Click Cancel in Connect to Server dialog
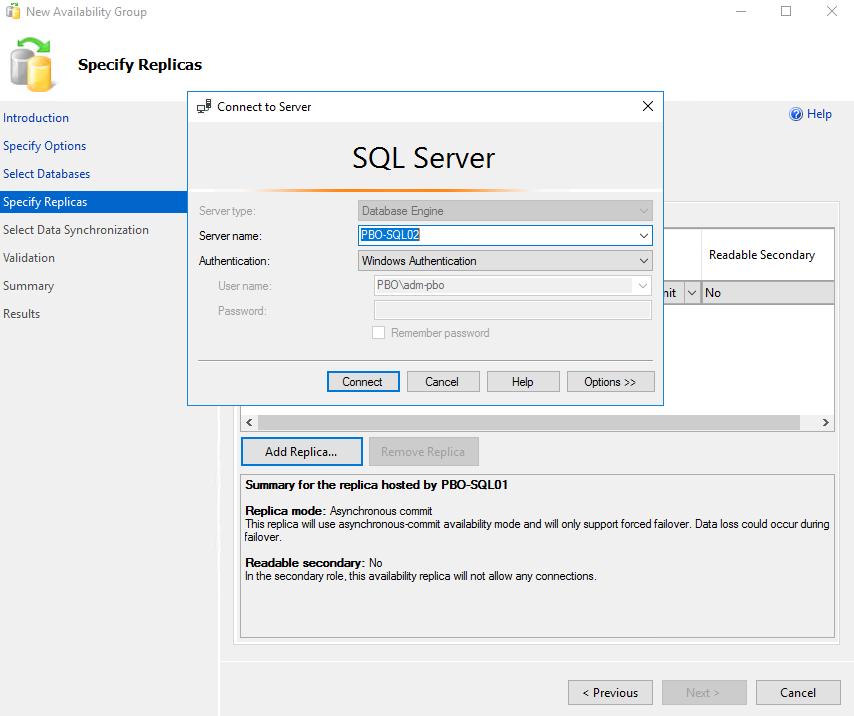 tap(443, 382)
